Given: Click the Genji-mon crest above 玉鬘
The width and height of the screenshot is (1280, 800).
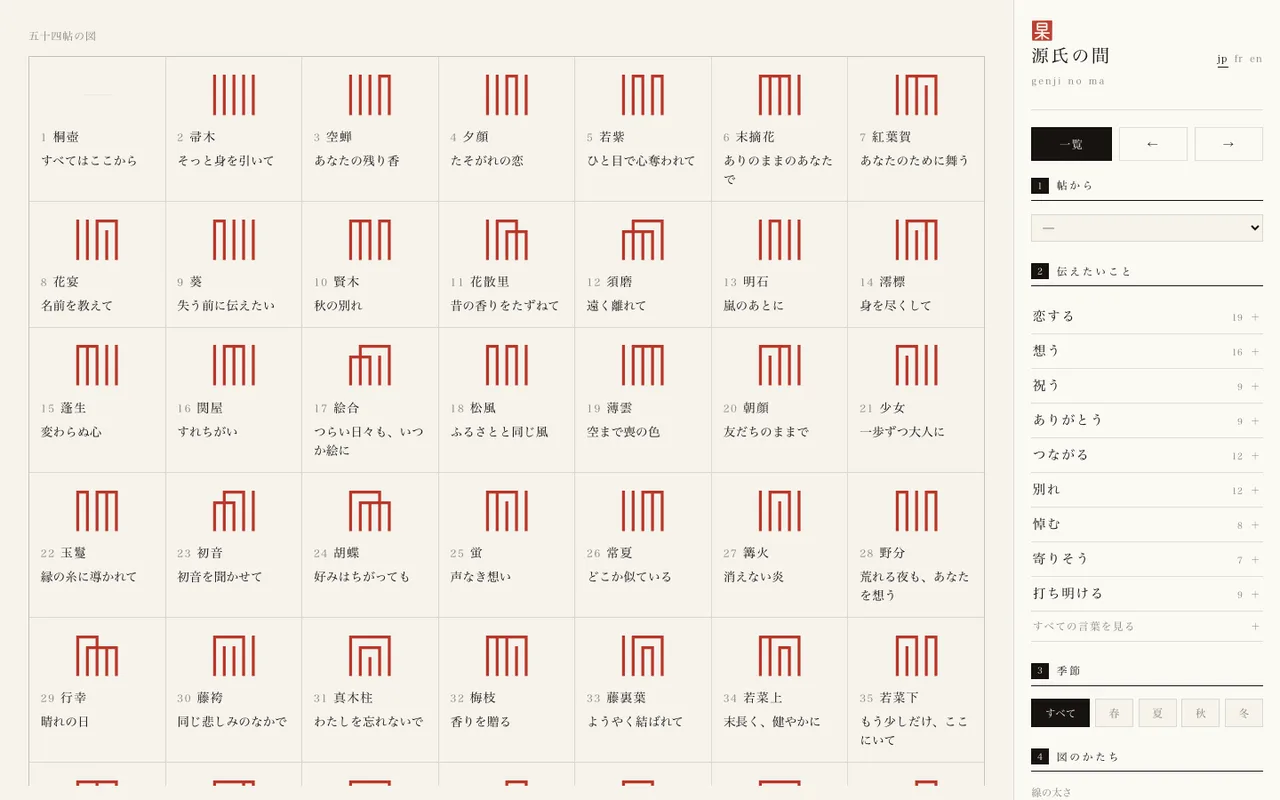Looking at the screenshot, I should 97,510.
